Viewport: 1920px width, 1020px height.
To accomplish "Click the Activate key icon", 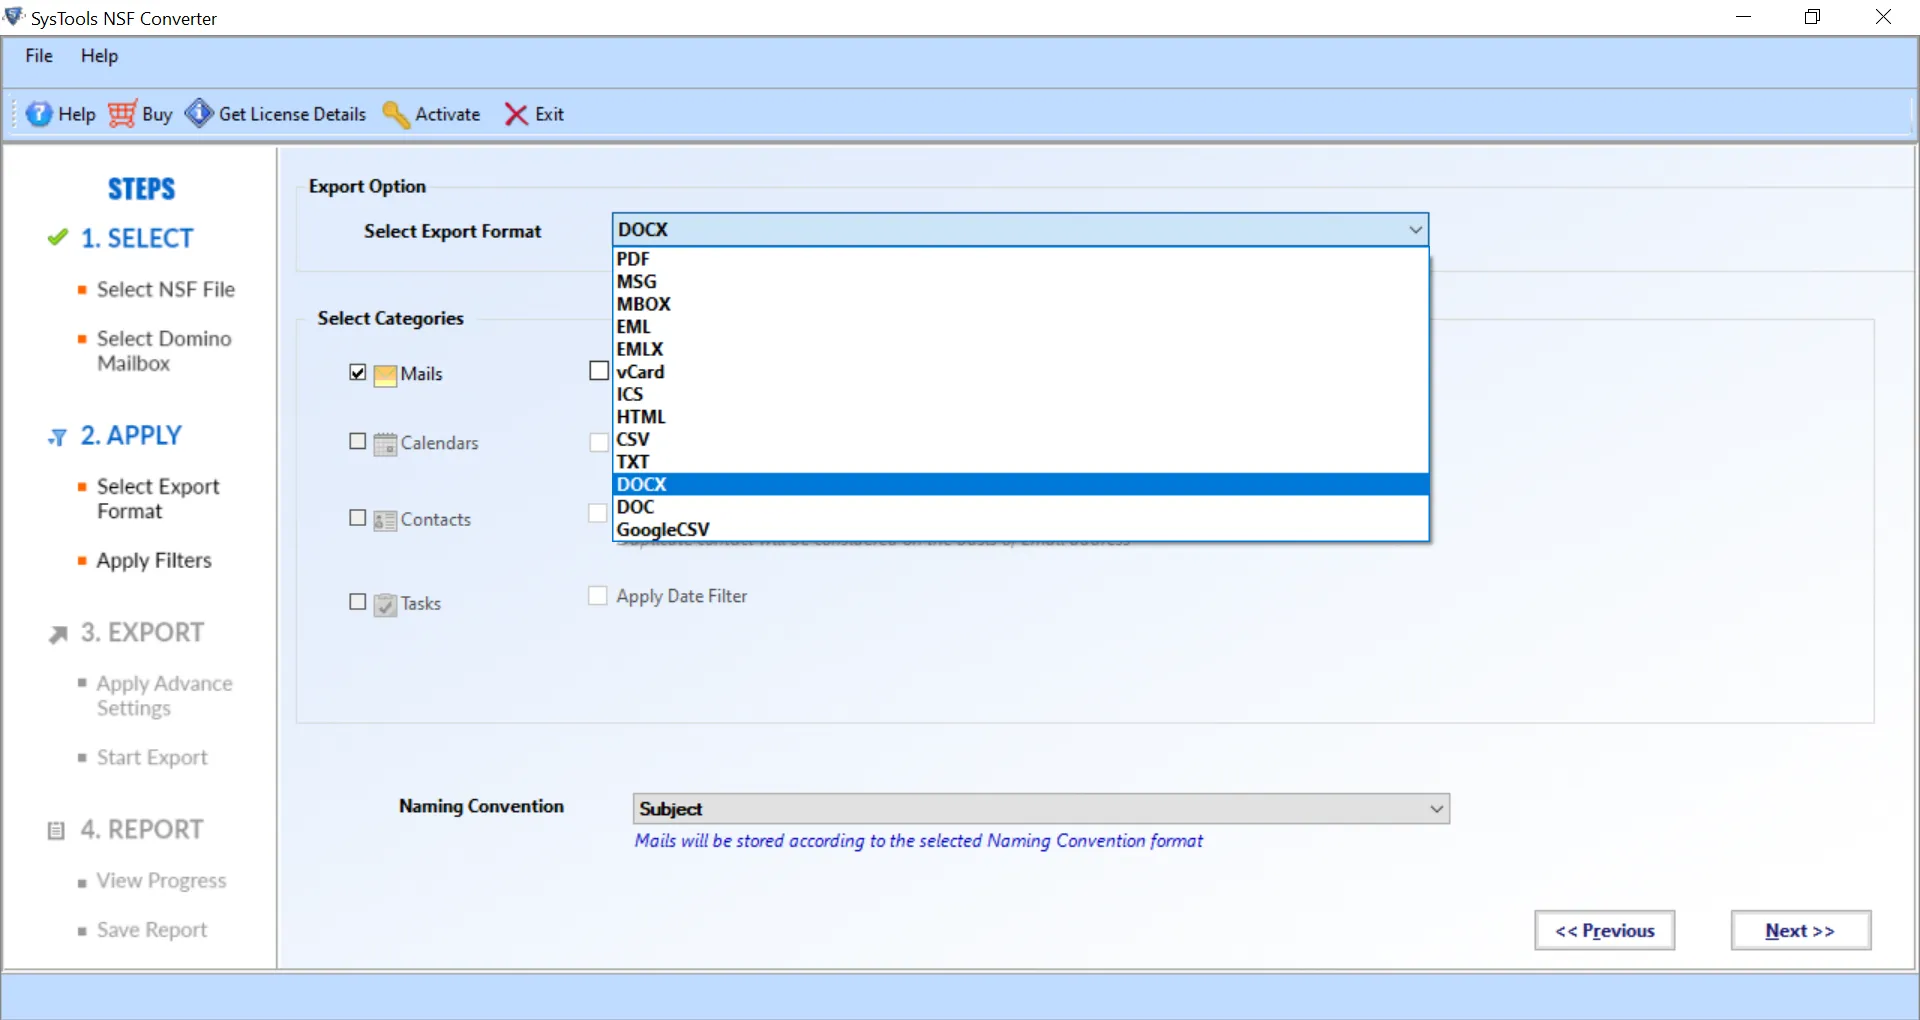I will click(x=396, y=115).
